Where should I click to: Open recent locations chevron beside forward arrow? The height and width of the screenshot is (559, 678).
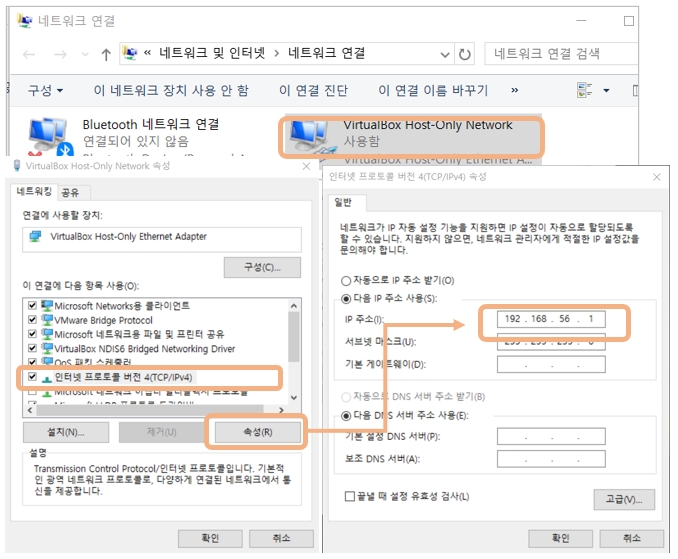pos(85,54)
